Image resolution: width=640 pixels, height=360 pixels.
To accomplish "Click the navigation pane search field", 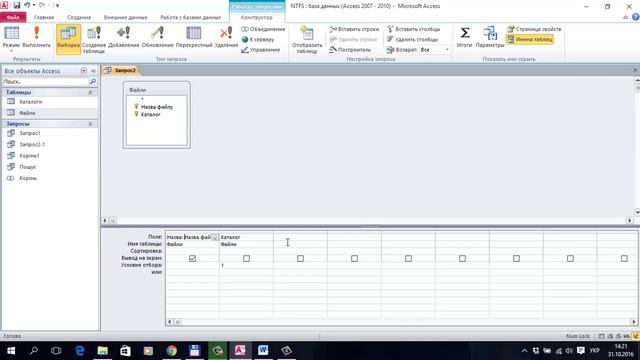I will pyautogui.click(x=45, y=82).
